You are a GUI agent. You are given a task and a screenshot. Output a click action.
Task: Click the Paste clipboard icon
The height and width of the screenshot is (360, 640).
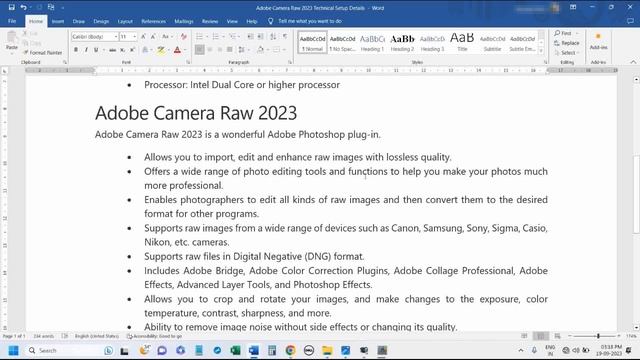(12, 38)
